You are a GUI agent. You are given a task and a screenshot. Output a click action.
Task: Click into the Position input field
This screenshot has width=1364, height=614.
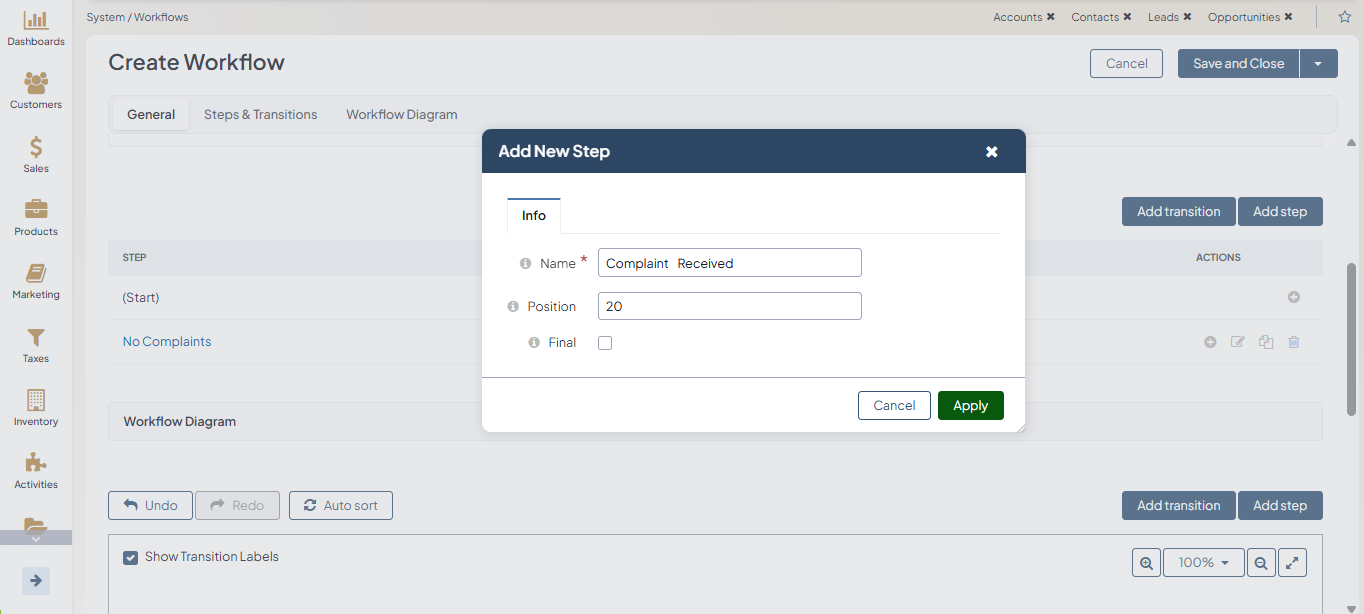729,306
